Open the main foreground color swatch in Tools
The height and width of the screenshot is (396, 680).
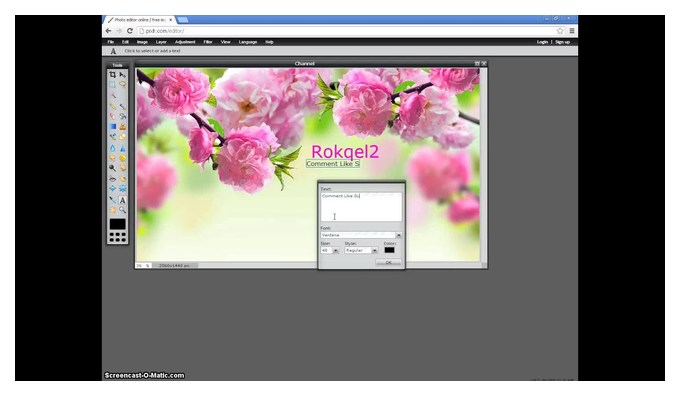(118, 224)
